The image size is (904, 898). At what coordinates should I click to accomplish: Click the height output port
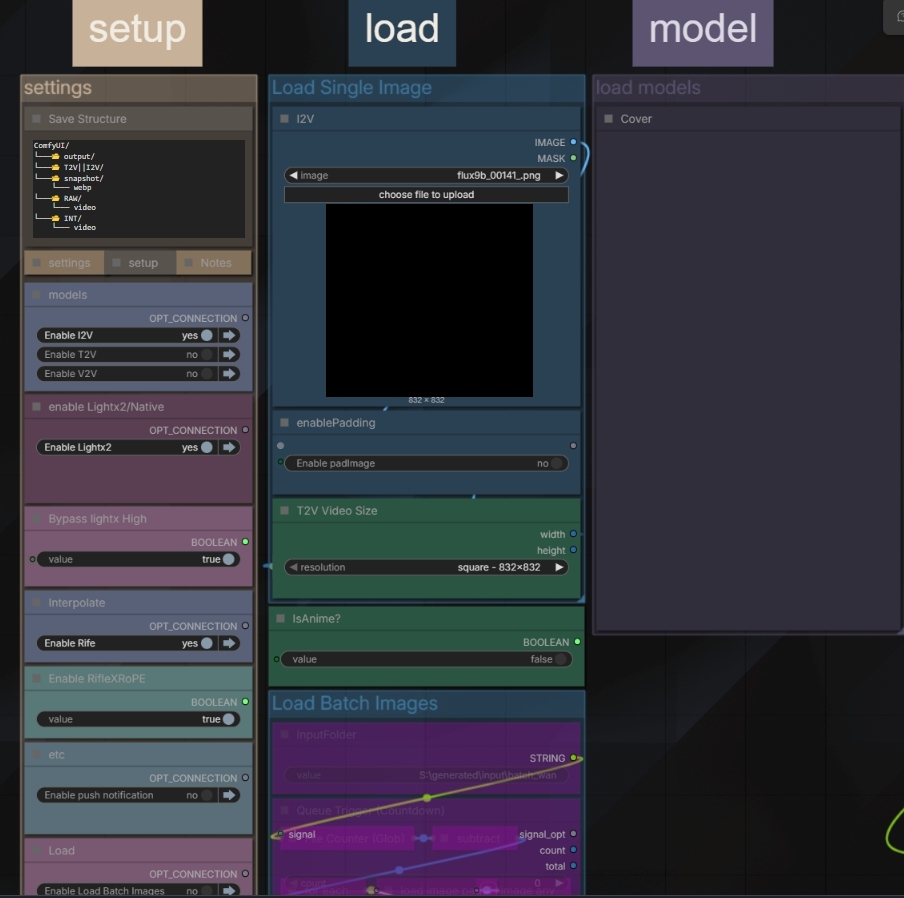click(573, 550)
